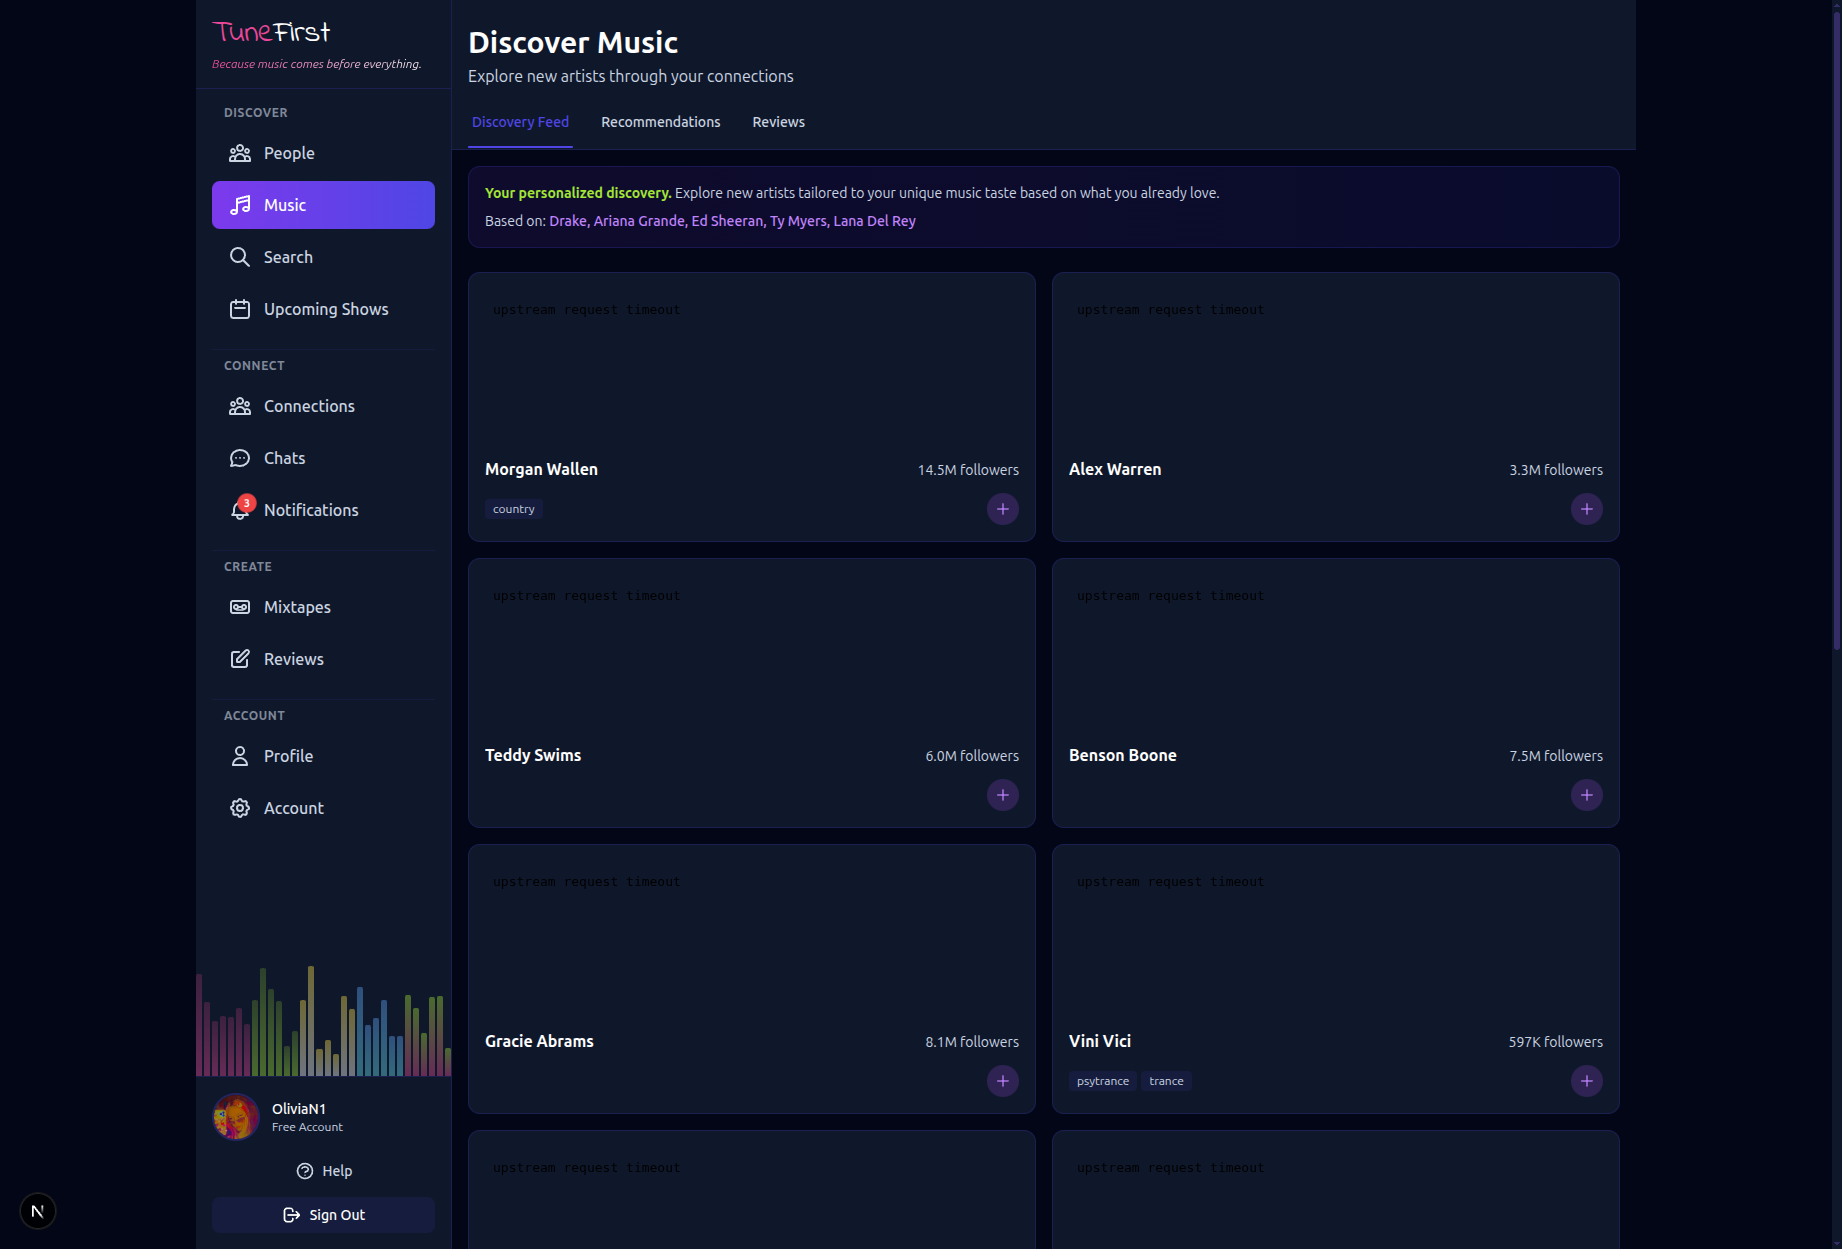The width and height of the screenshot is (1842, 1249).
Task: Open Connections
Action: pos(308,405)
